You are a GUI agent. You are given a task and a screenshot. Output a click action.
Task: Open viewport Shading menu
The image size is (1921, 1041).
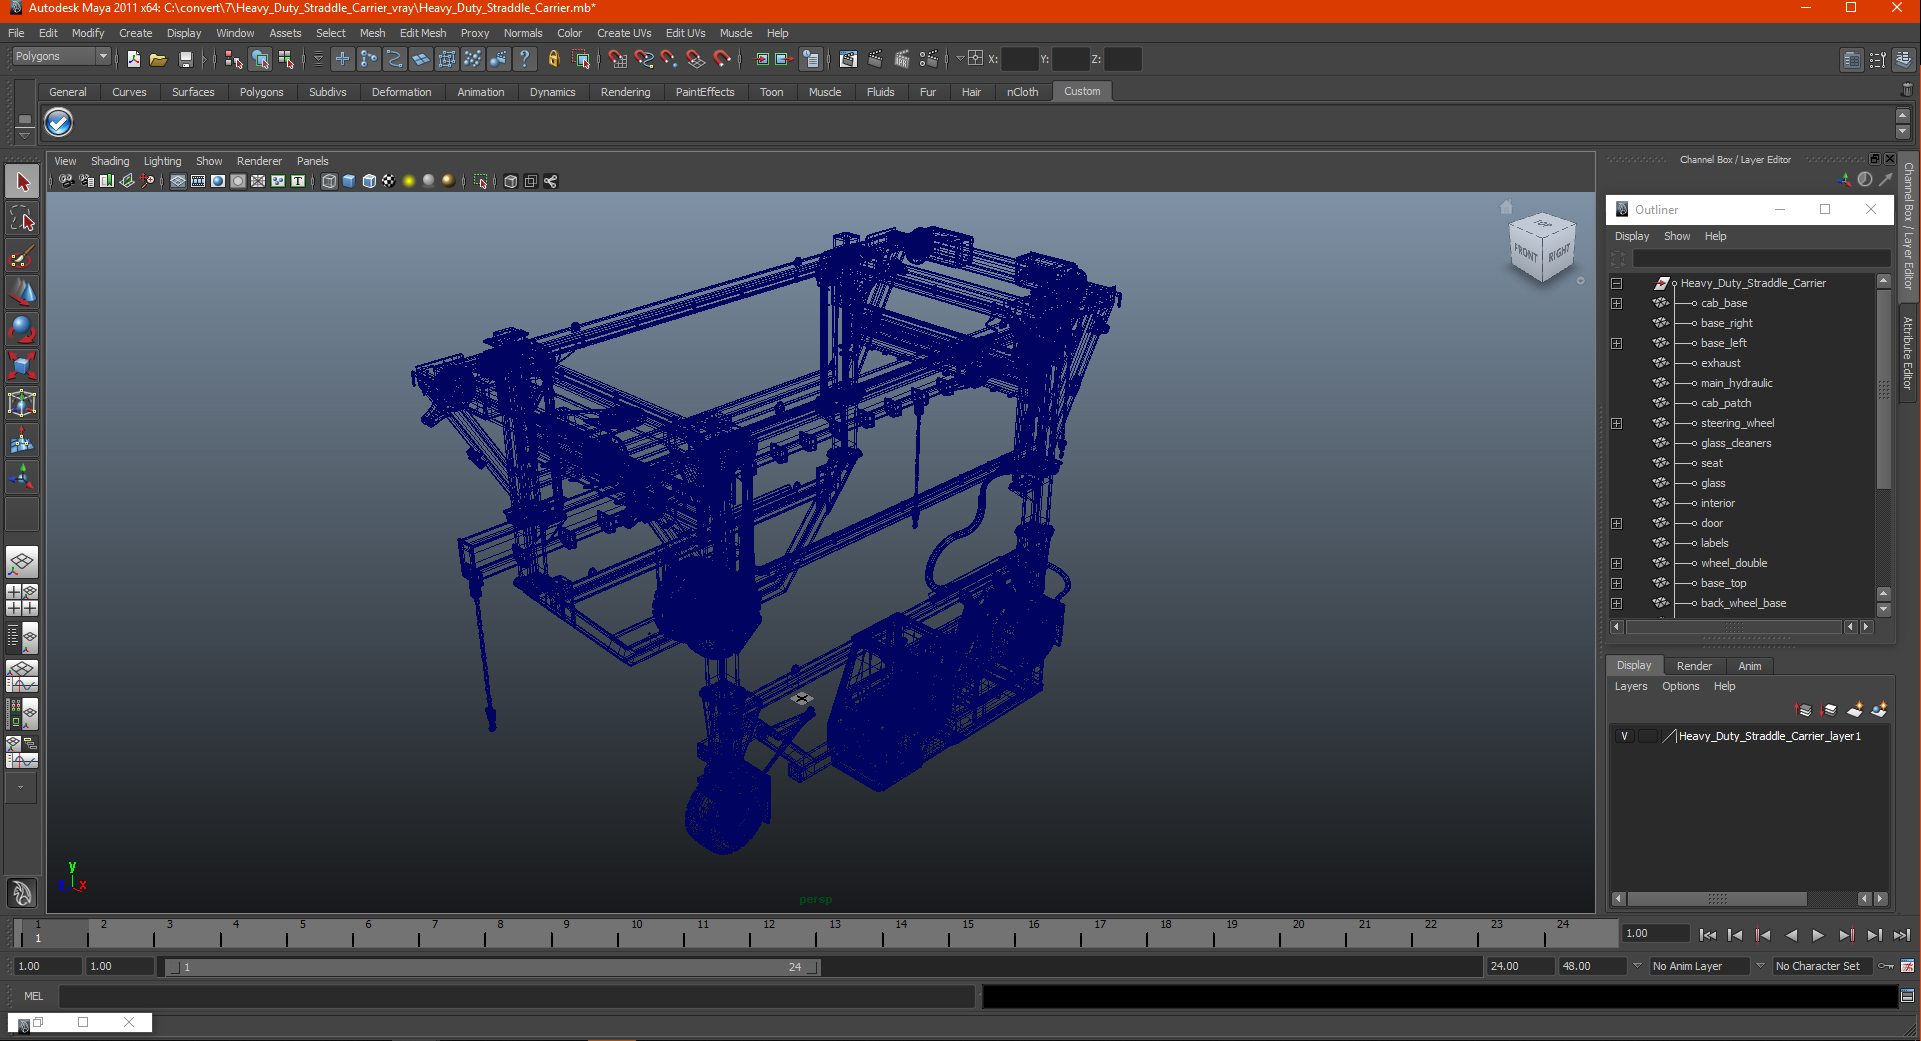110,161
